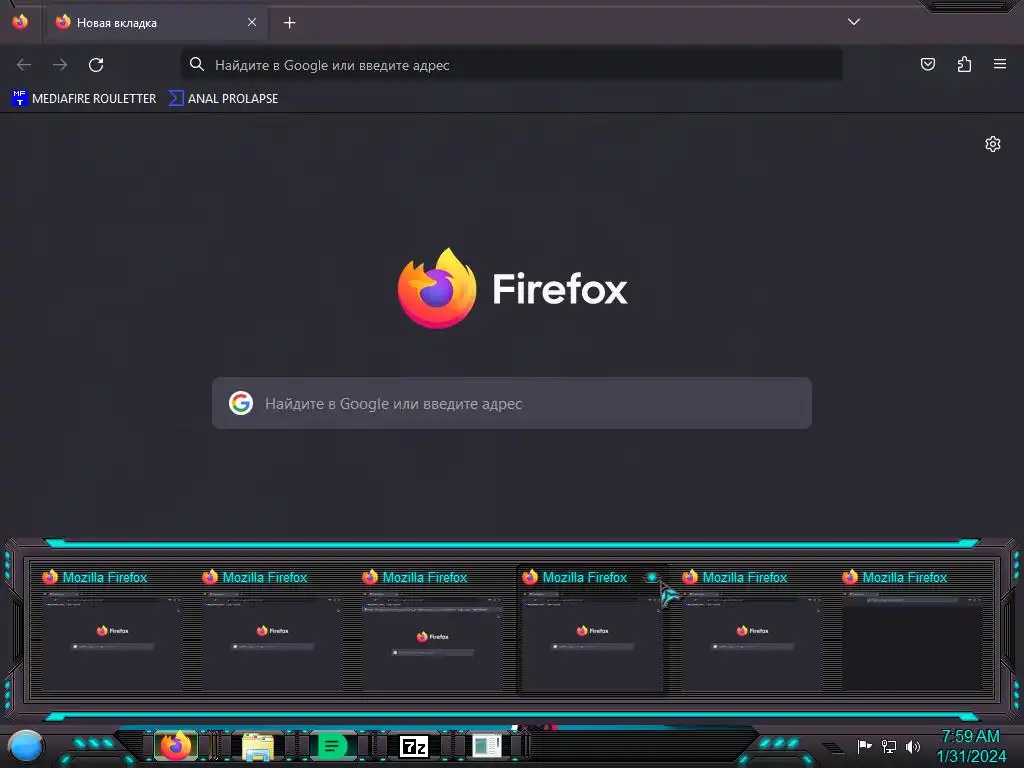Click the Google G icon in search box
This screenshot has width=1024, height=768.
pyautogui.click(x=241, y=403)
